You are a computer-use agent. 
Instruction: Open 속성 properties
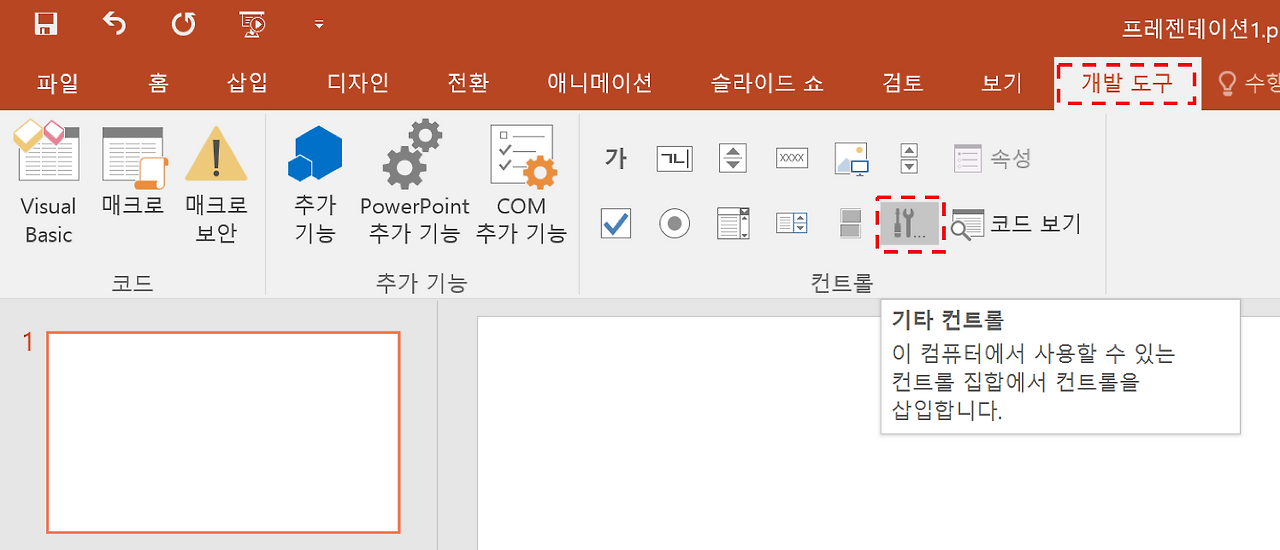(992, 158)
